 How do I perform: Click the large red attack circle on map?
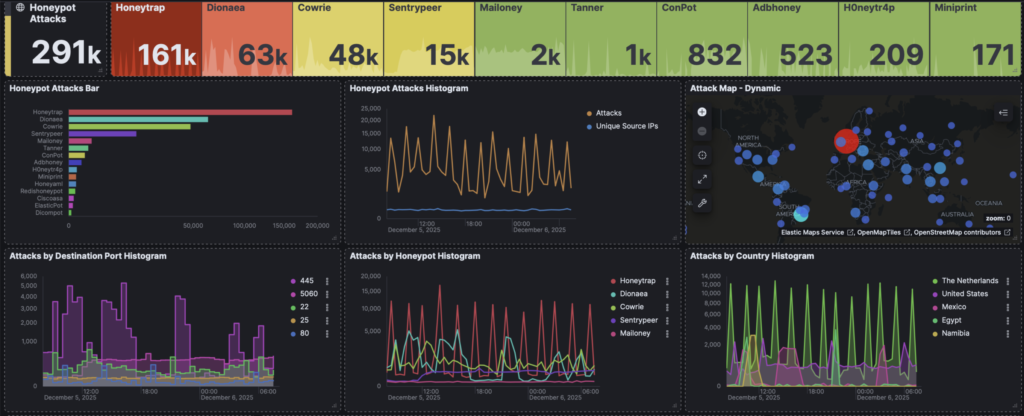[846, 143]
